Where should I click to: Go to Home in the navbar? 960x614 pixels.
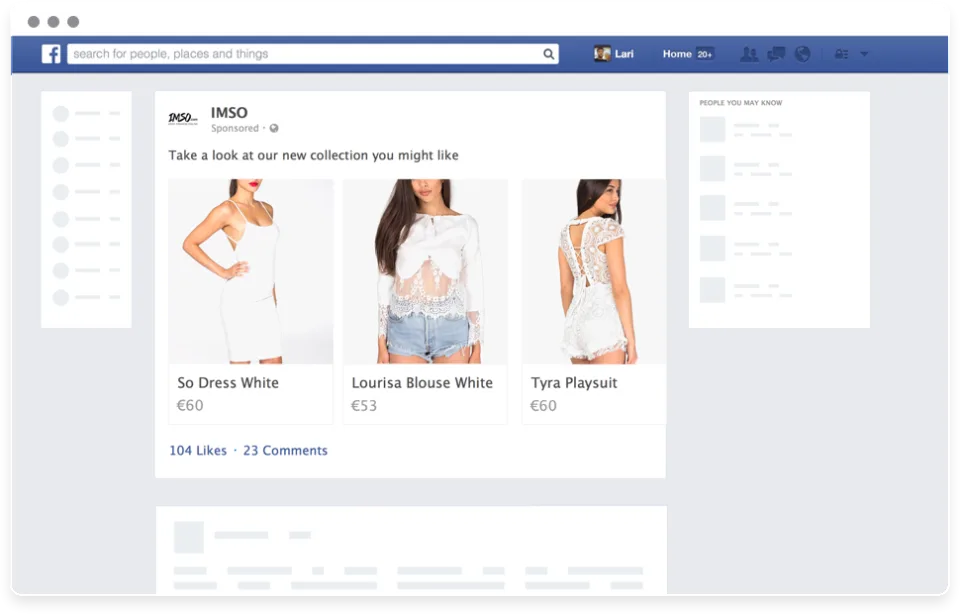click(677, 54)
